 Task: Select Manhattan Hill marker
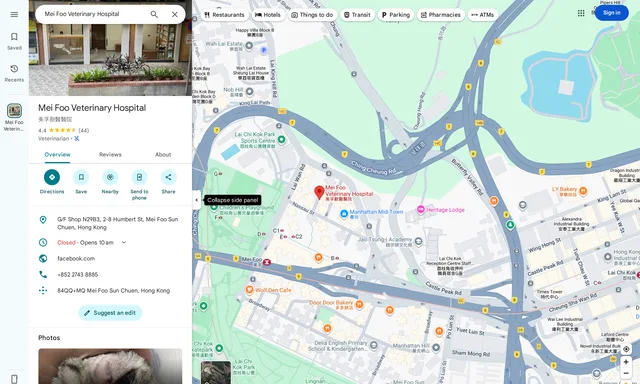(x=436, y=347)
